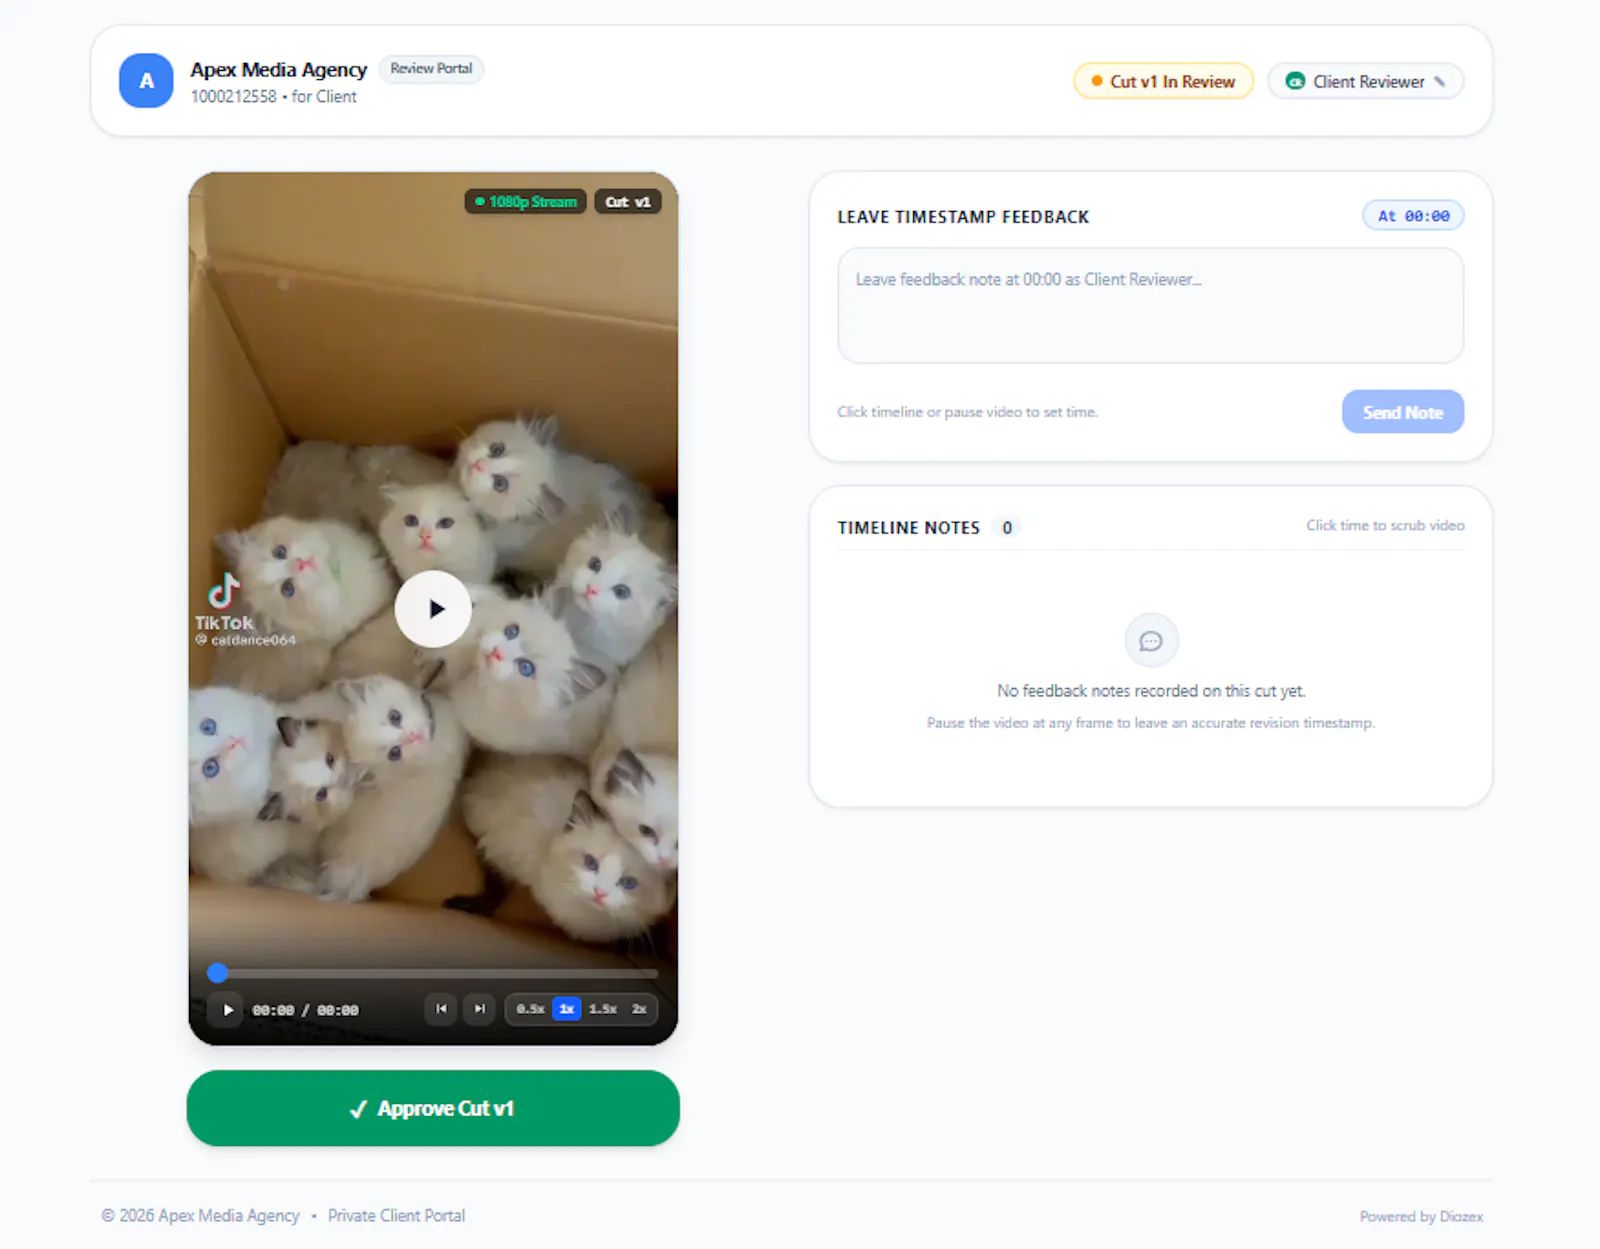Click the Apex Media Agency avatar logo
Viewport: 1600px width, 1249px height.
pyautogui.click(x=146, y=81)
